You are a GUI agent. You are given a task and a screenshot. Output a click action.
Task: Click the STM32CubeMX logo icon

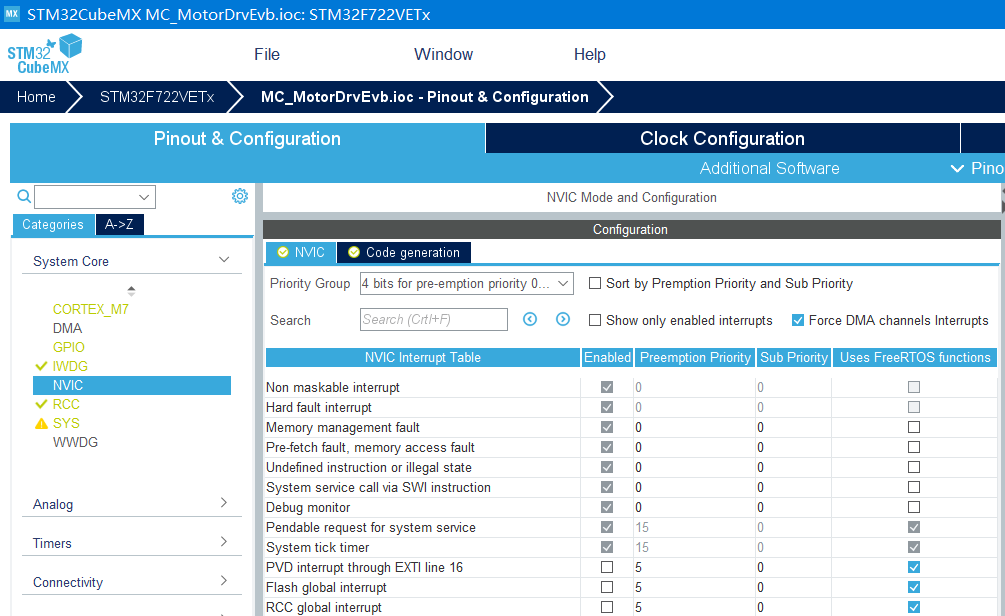coord(45,54)
